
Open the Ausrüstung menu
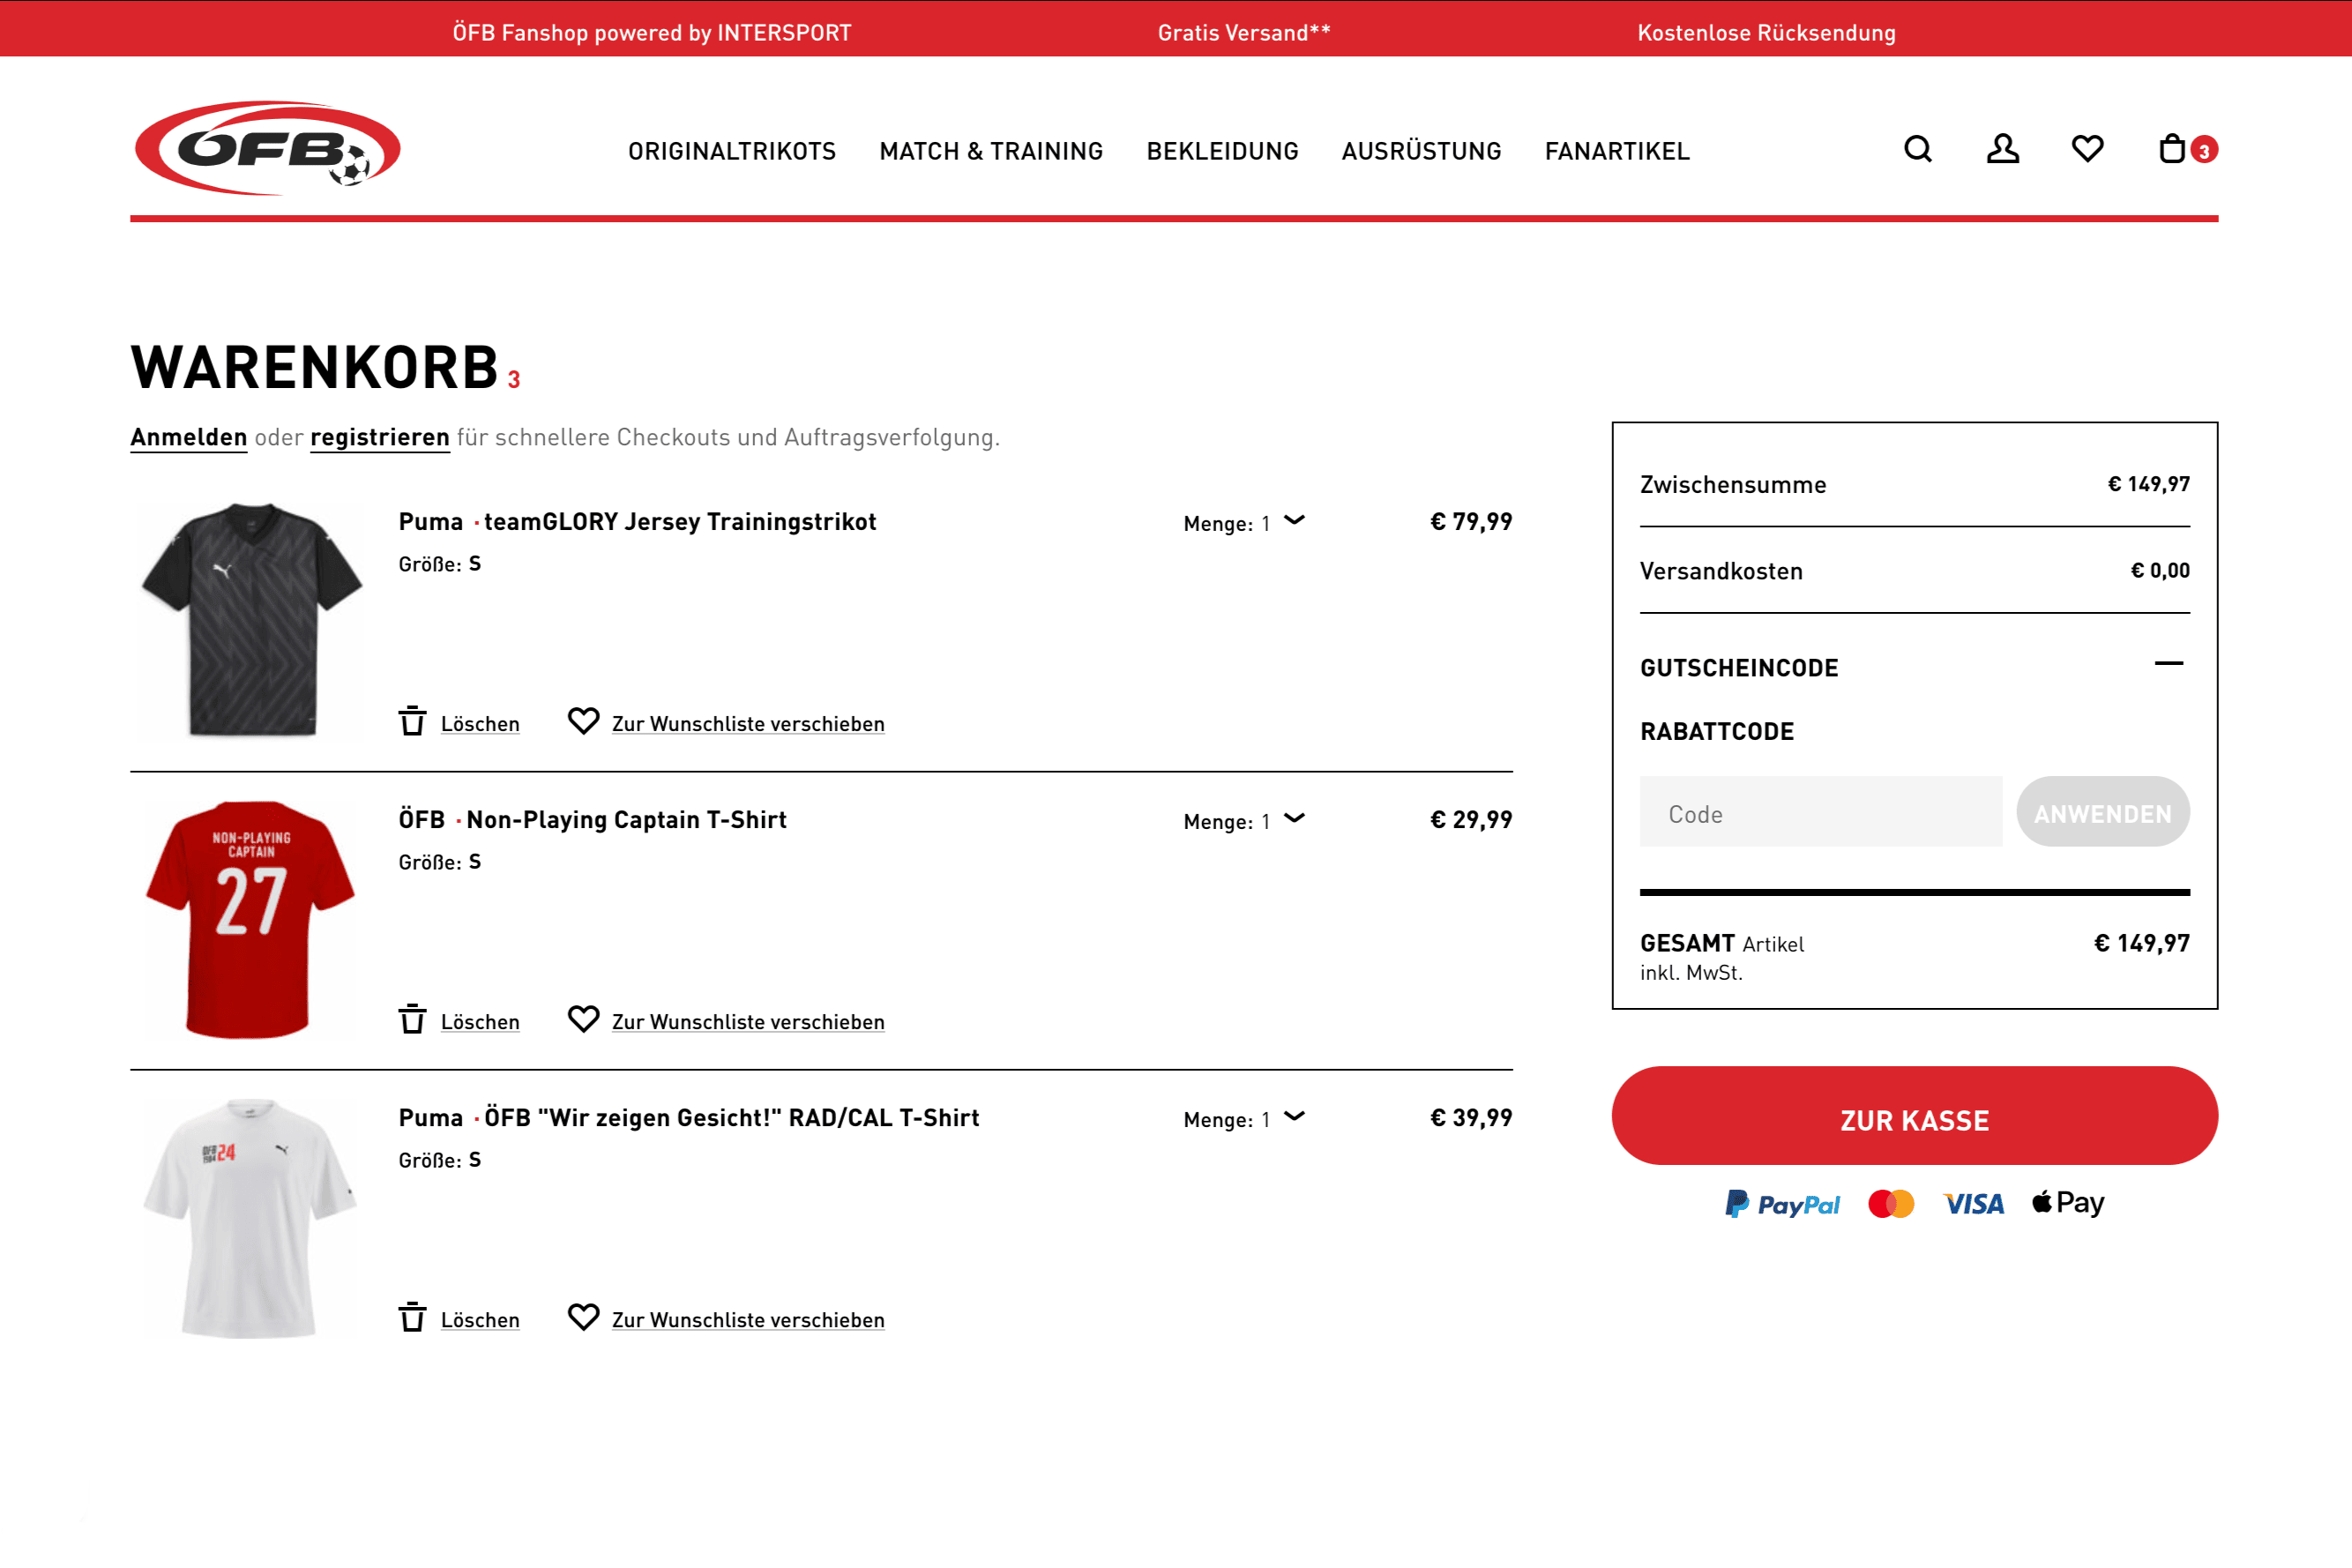pos(1421,151)
